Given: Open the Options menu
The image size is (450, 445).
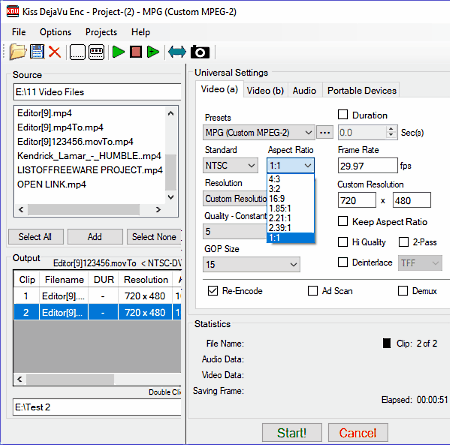Looking at the screenshot, I should 55,32.
